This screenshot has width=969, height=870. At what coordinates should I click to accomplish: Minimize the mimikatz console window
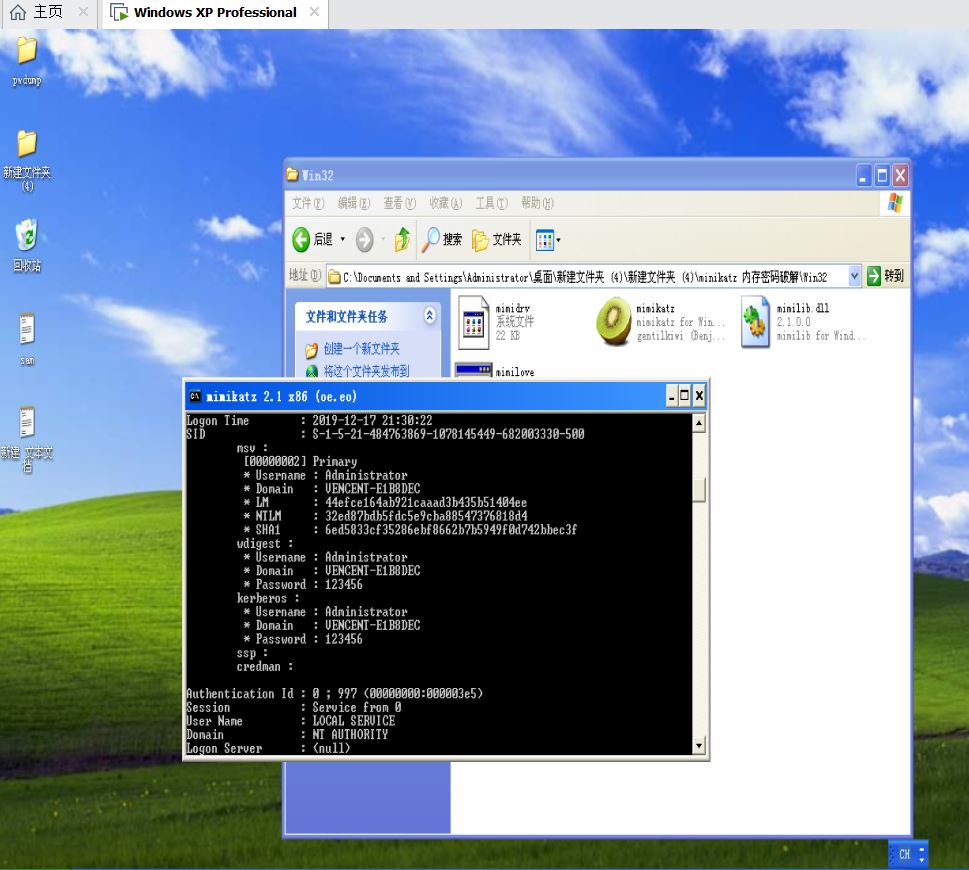click(x=671, y=396)
